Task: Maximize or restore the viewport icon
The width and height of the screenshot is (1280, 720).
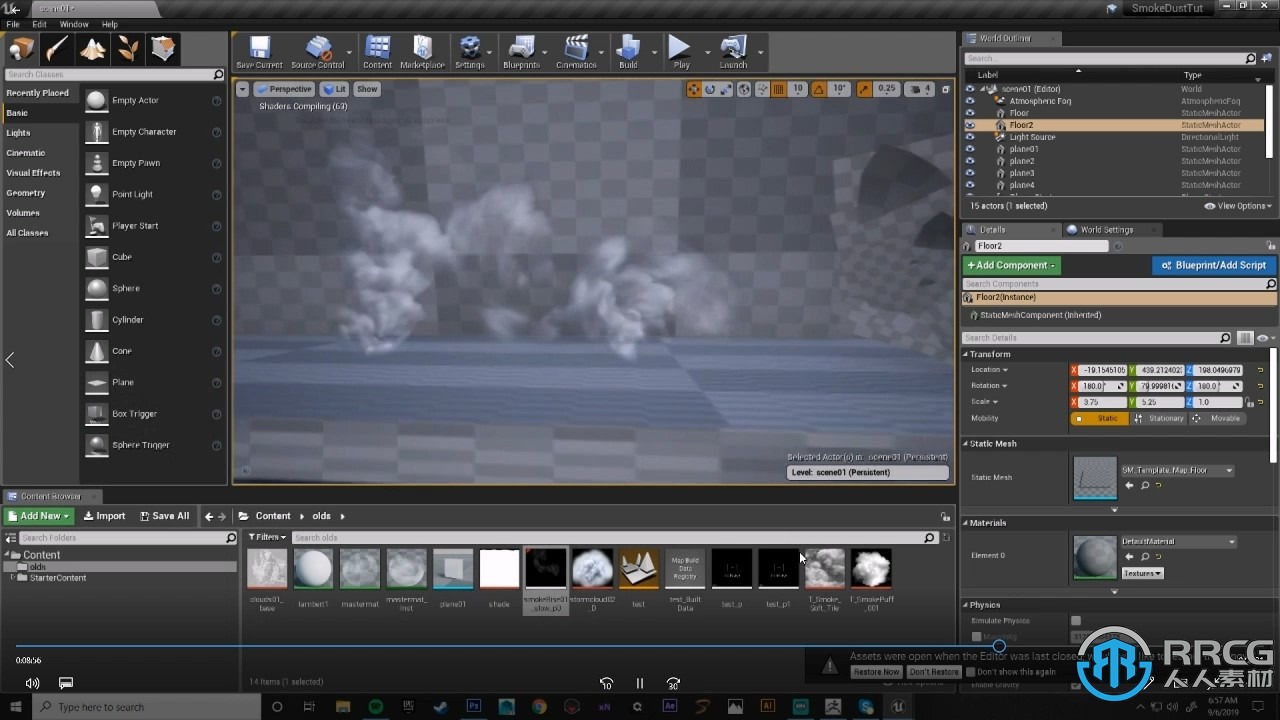Action: [945, 89]
